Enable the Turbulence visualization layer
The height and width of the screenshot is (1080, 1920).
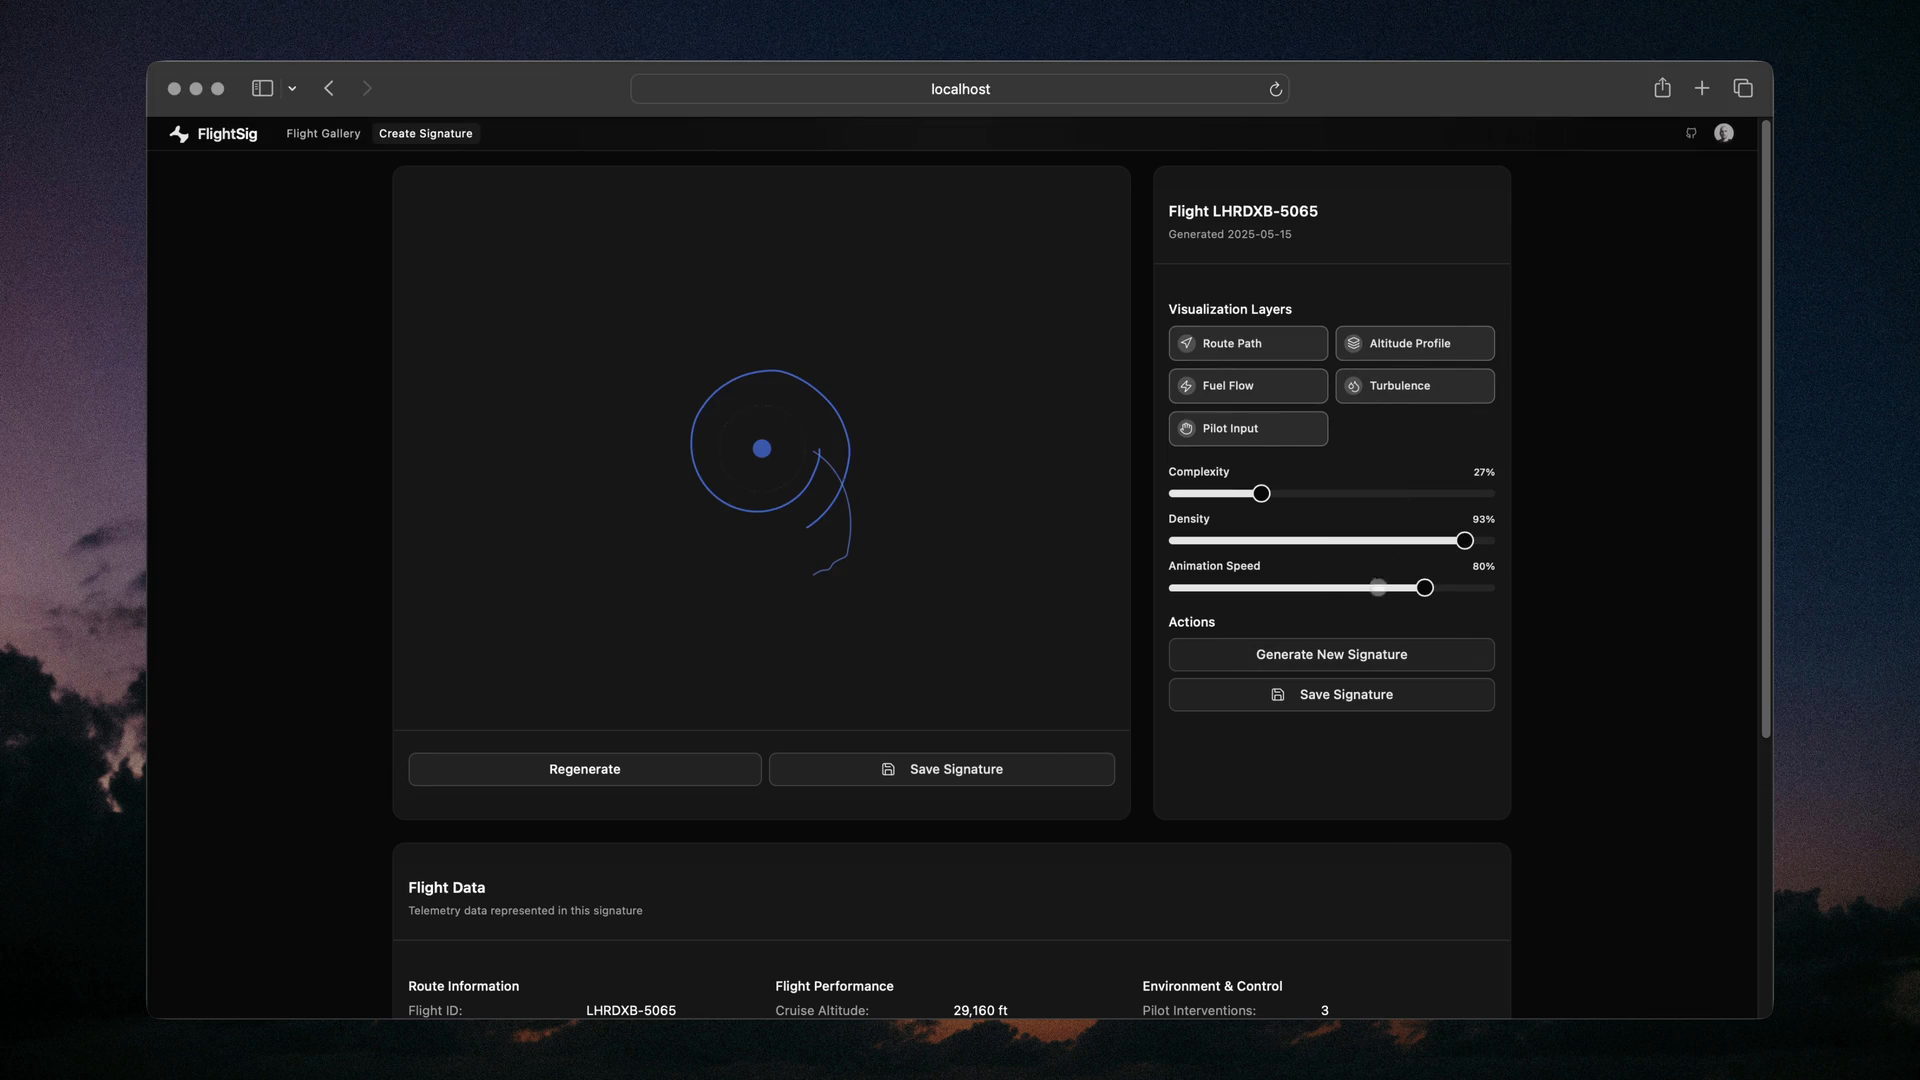pos(1414,386)
